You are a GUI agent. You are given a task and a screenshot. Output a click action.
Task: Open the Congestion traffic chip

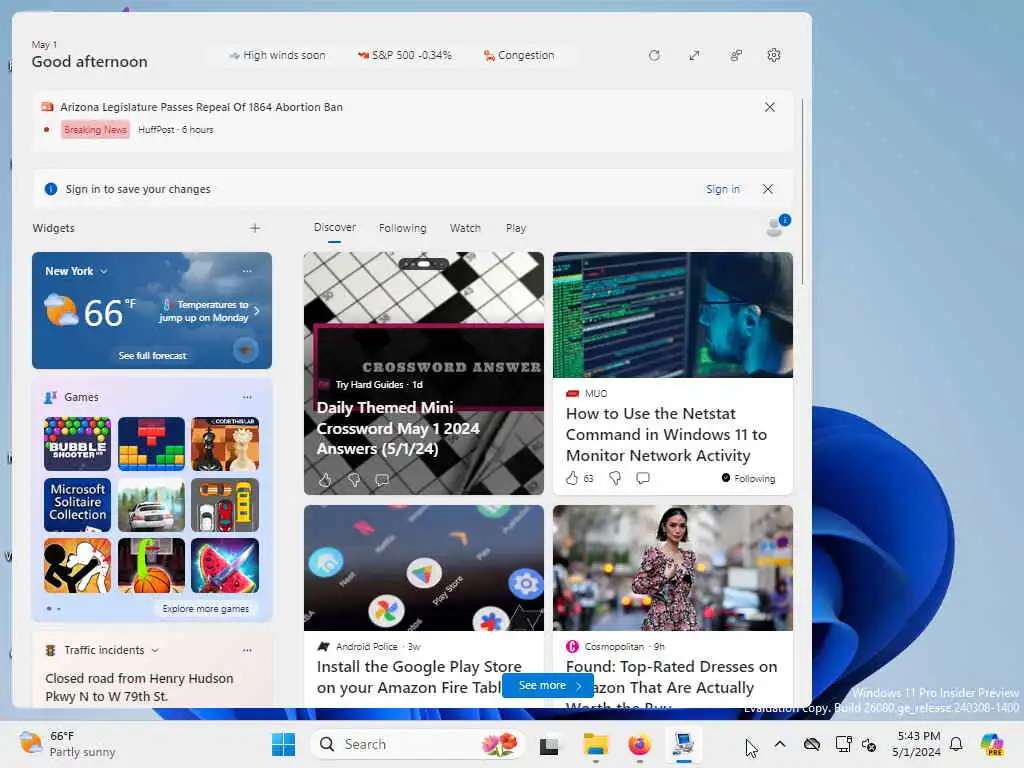[519, 56]
